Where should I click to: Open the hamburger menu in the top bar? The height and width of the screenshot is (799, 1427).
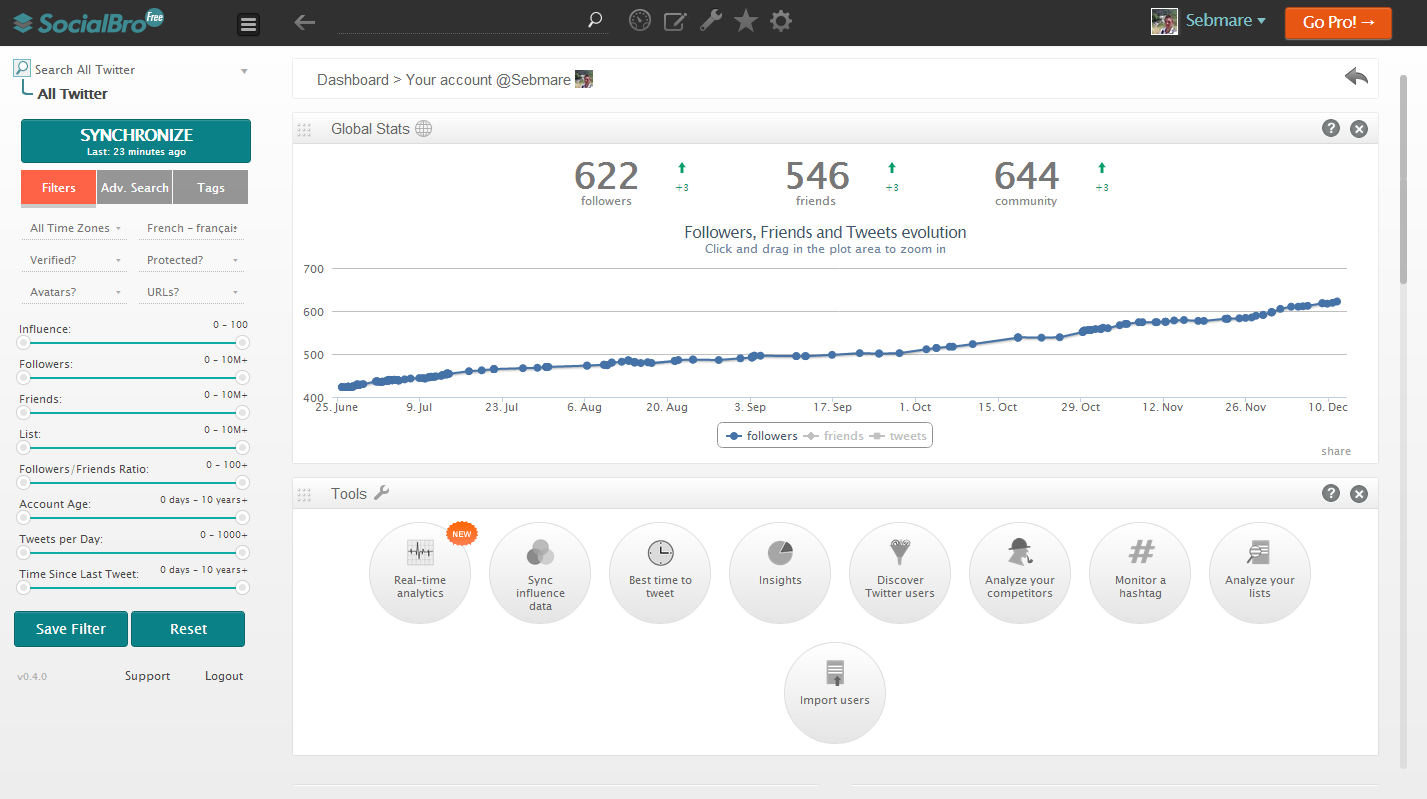pyautogui.click(x=249, y=24)
